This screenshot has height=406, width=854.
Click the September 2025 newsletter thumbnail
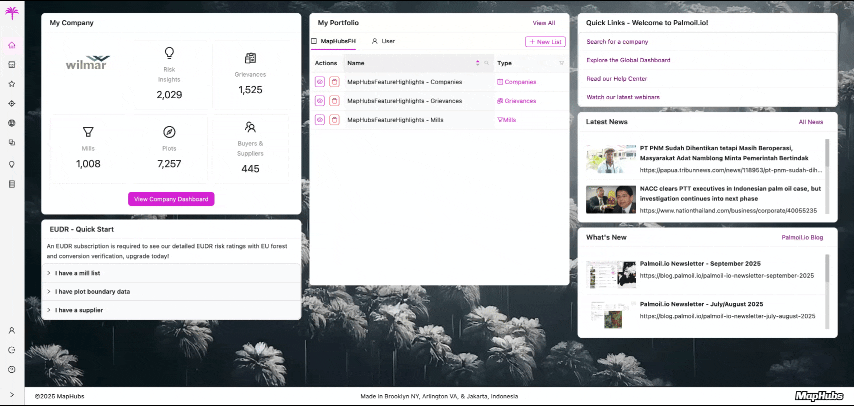(611, 274)
